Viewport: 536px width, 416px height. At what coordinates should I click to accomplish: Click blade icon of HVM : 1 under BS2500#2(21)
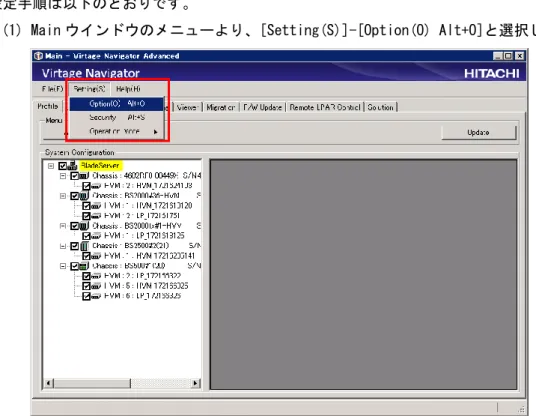[x=96, y=256]
